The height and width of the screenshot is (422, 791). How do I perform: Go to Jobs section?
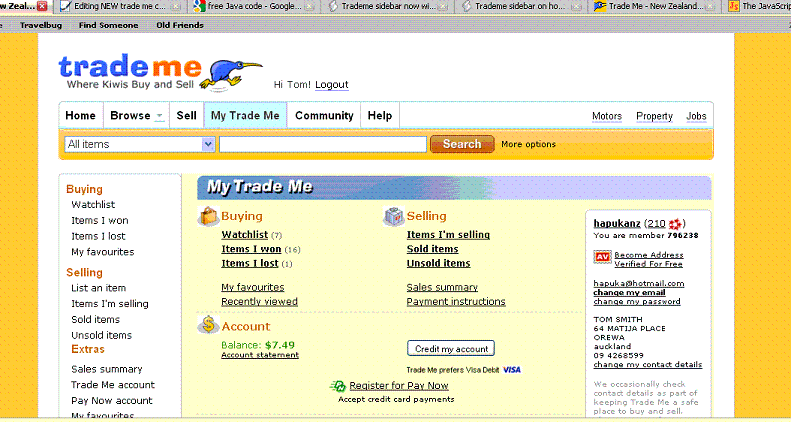(696, 116)
